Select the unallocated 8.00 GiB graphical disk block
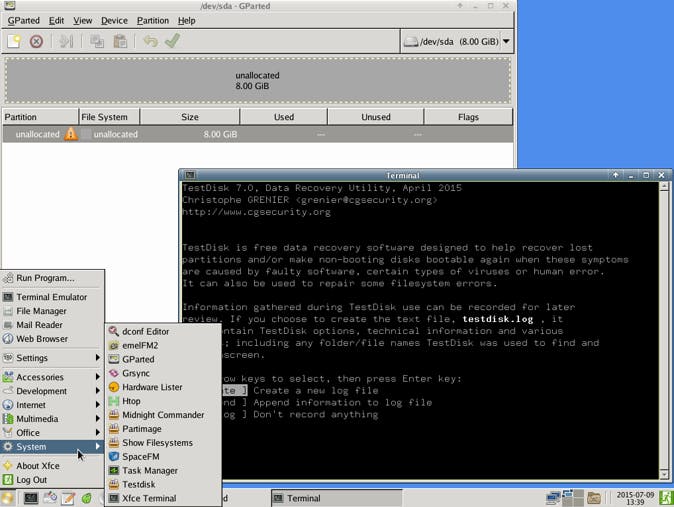 coord(257,80)
